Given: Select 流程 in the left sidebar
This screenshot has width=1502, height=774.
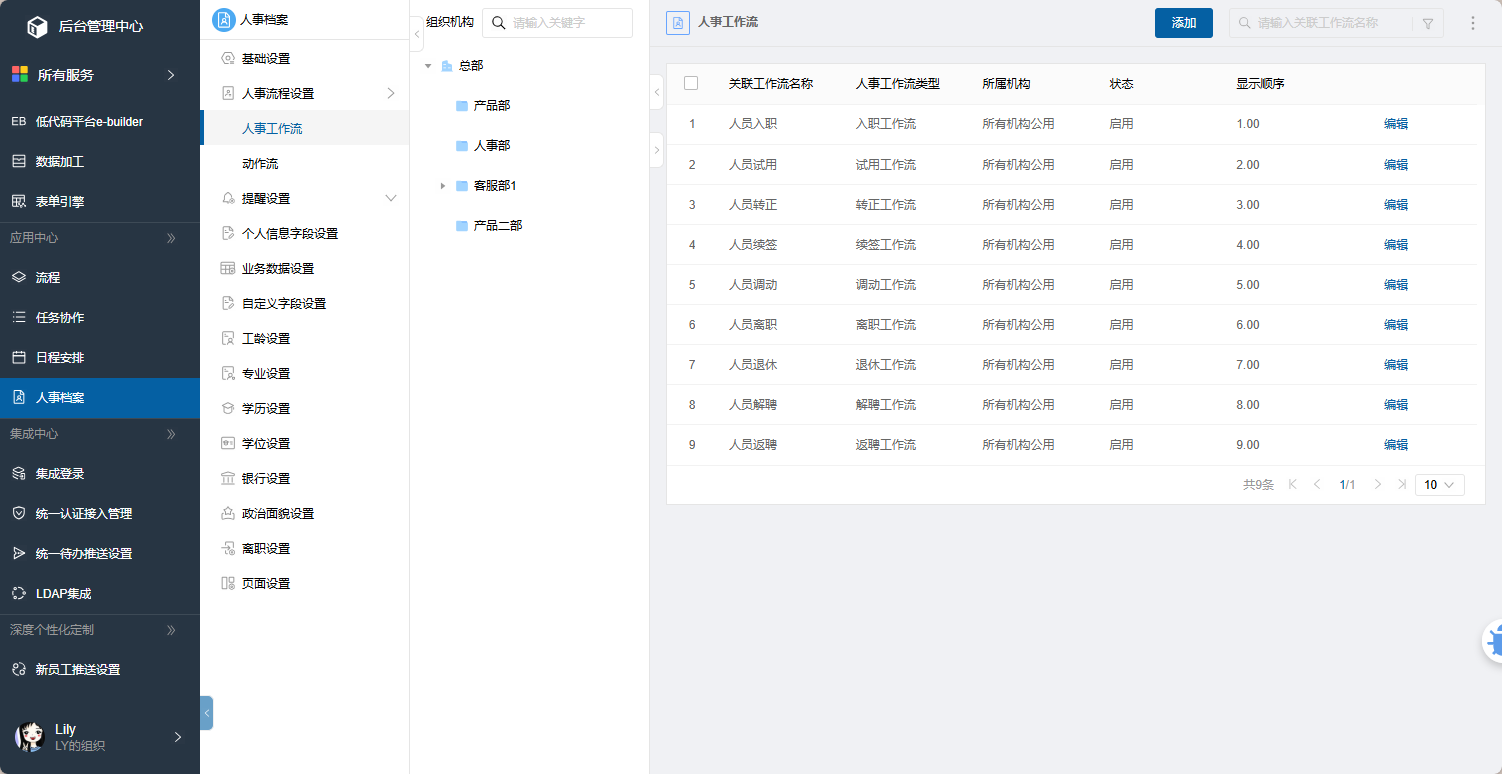Looking at the screenshot, I should (48, 277).
